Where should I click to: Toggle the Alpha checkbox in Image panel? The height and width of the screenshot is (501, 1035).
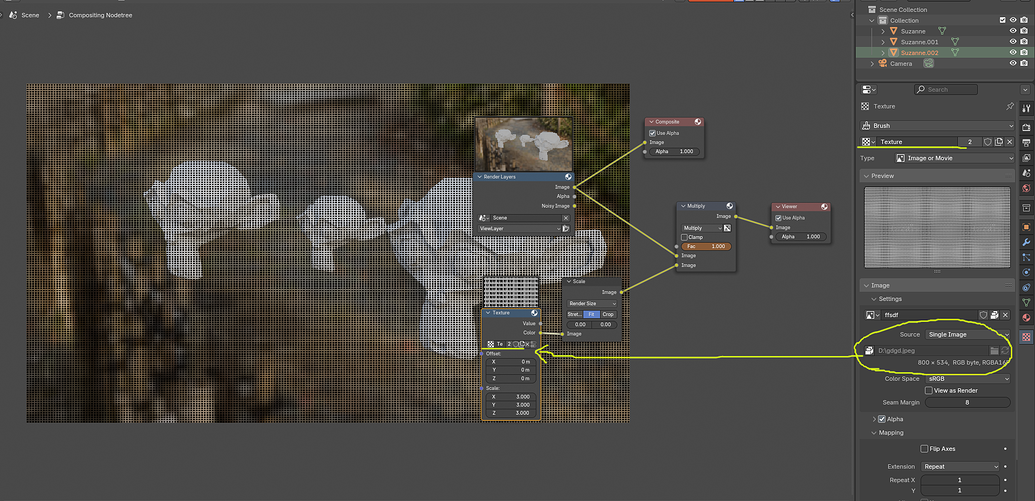tap(882, 419)
